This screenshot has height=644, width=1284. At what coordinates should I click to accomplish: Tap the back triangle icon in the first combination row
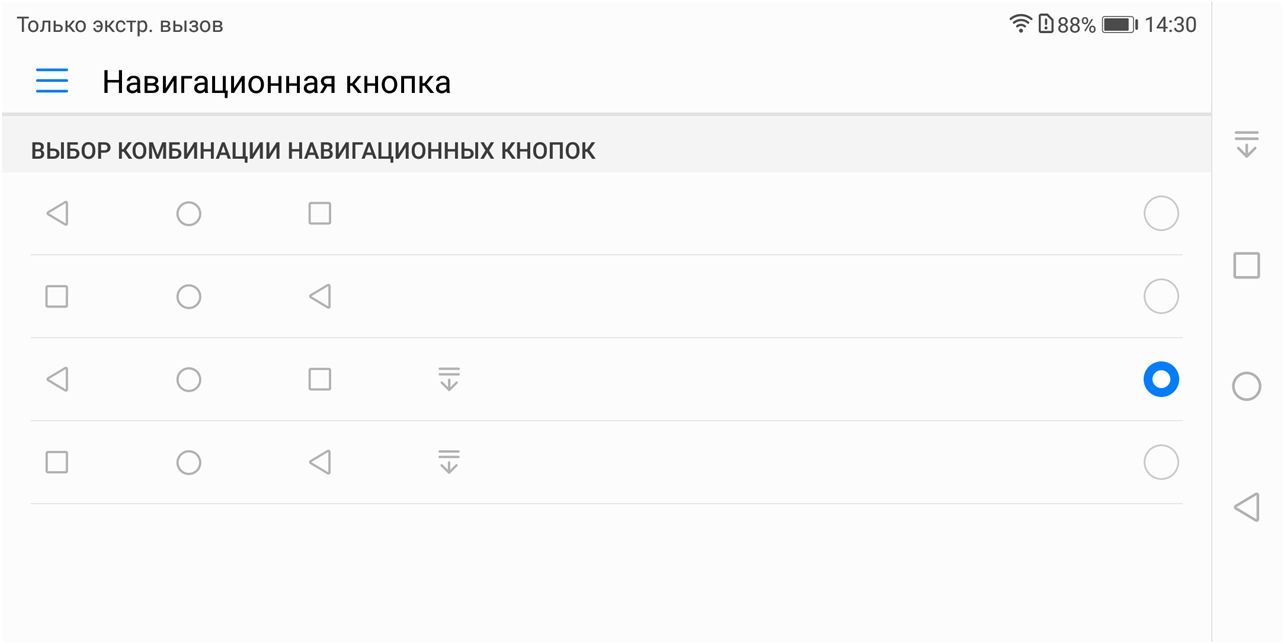tap(57, 213)
